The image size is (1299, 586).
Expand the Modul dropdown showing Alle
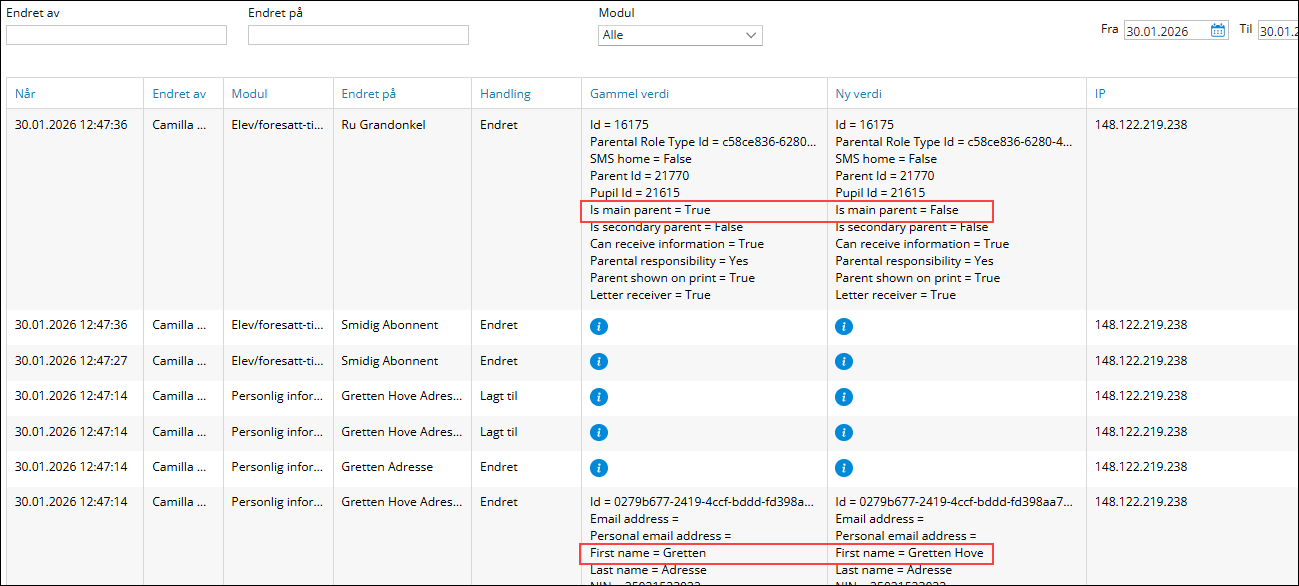click(x=680, y=35)
